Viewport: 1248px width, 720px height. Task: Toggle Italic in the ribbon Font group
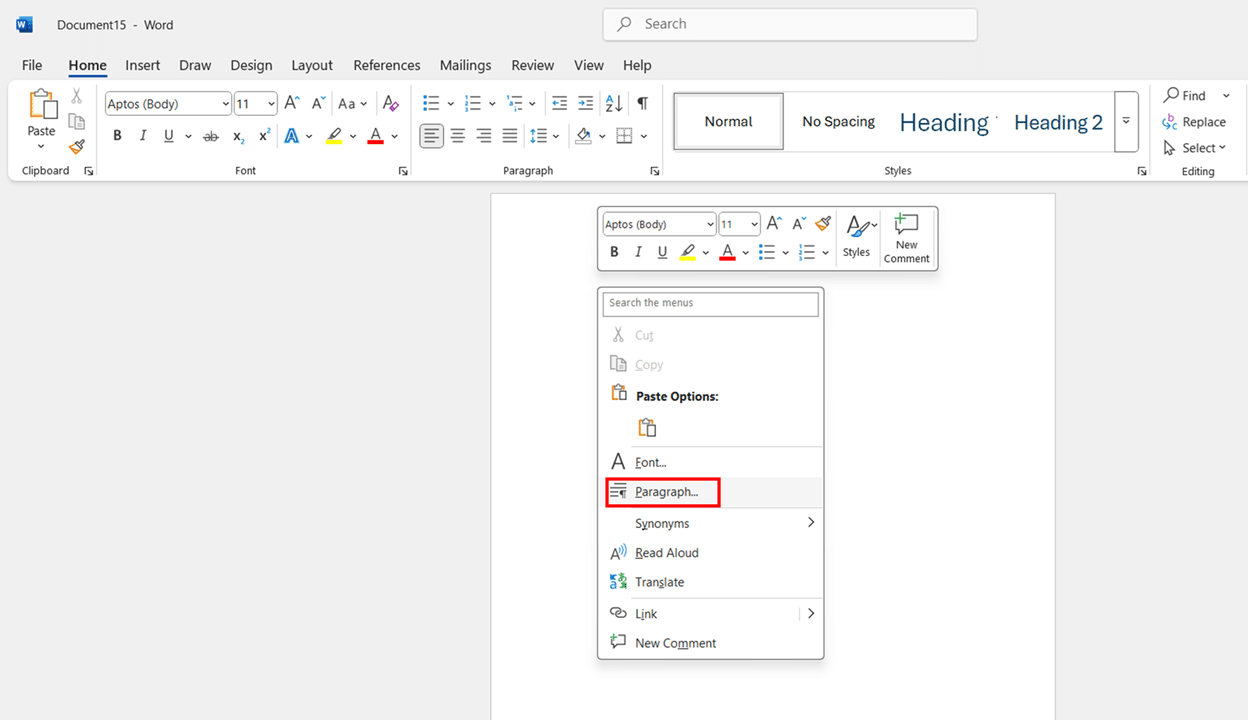(x=143, y=136)
